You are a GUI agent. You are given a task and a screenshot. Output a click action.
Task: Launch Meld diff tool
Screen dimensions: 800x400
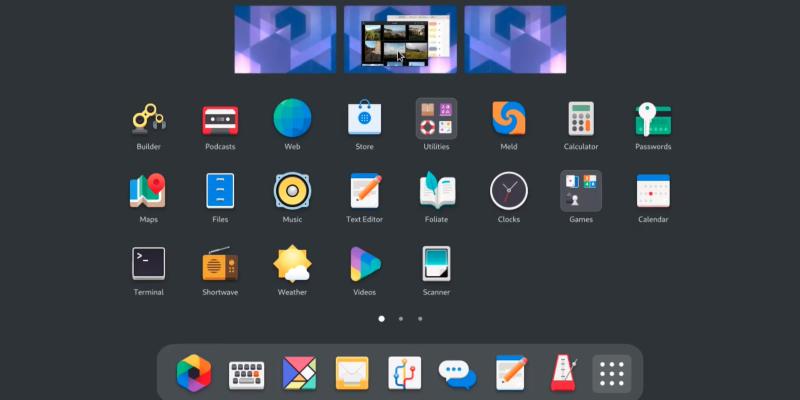click(x=508, y=119)
